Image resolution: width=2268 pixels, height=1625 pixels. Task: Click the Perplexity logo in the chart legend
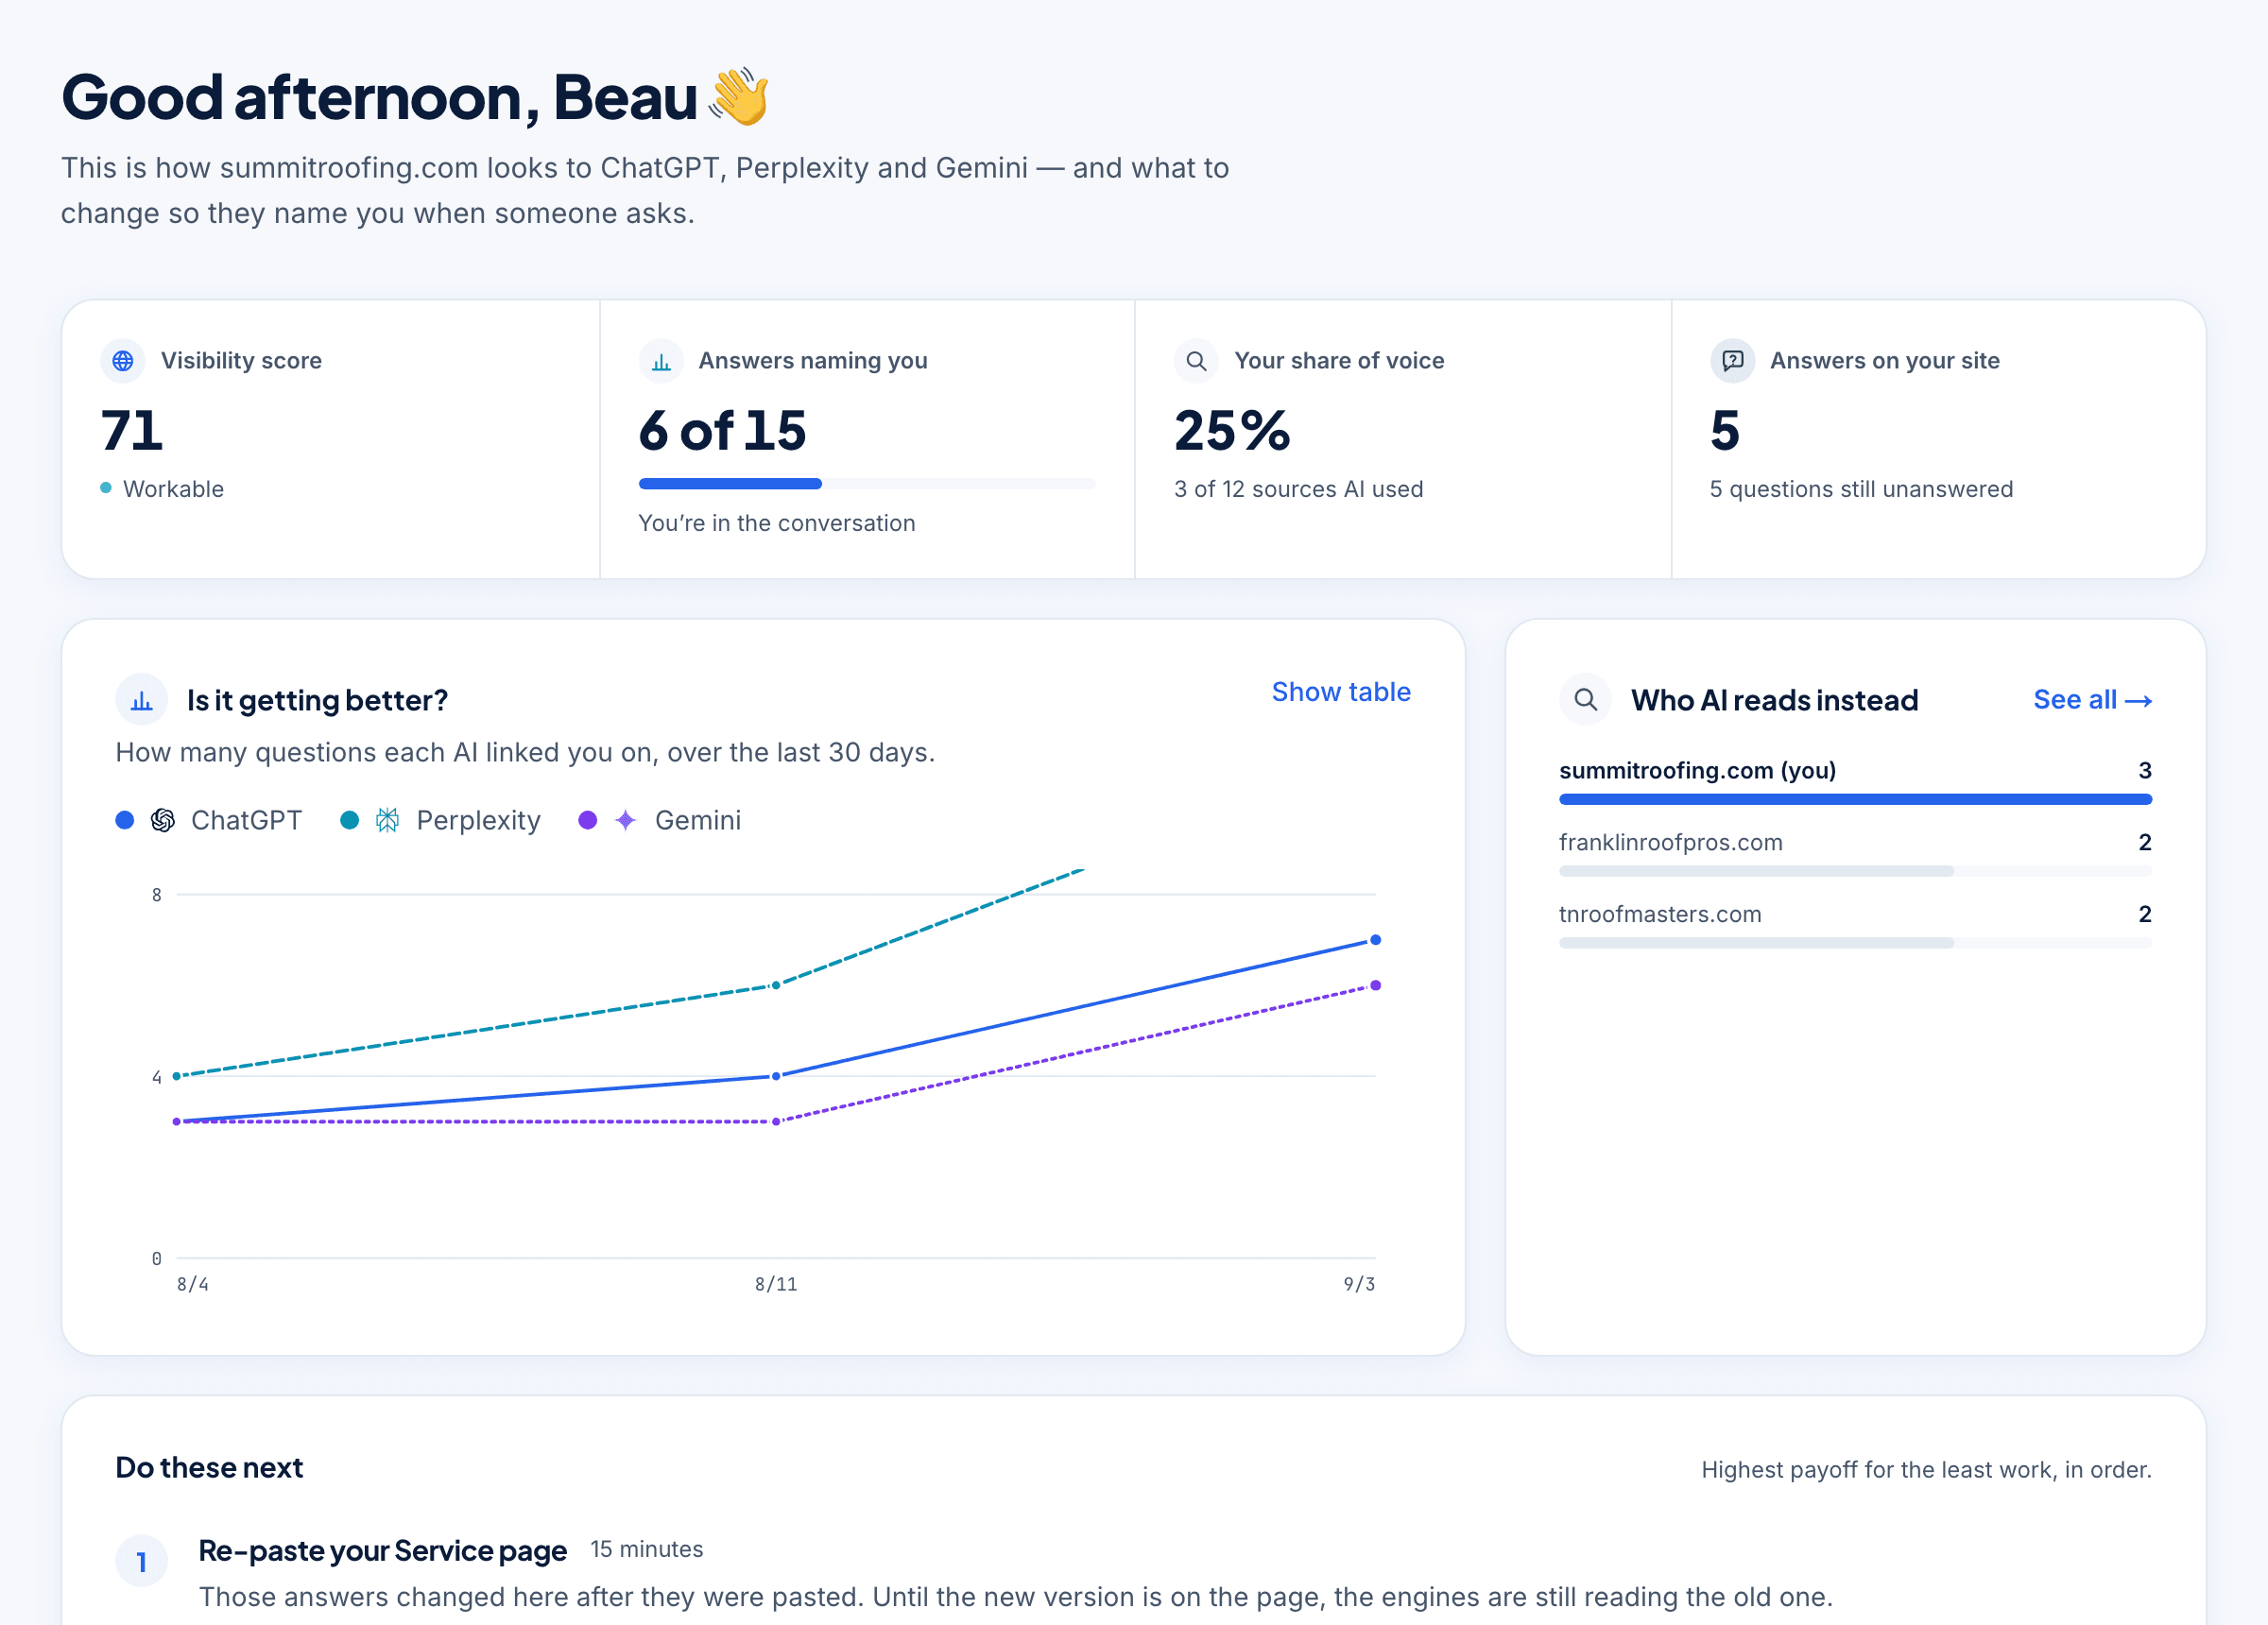pyautogui.click(x=388, y=821)
